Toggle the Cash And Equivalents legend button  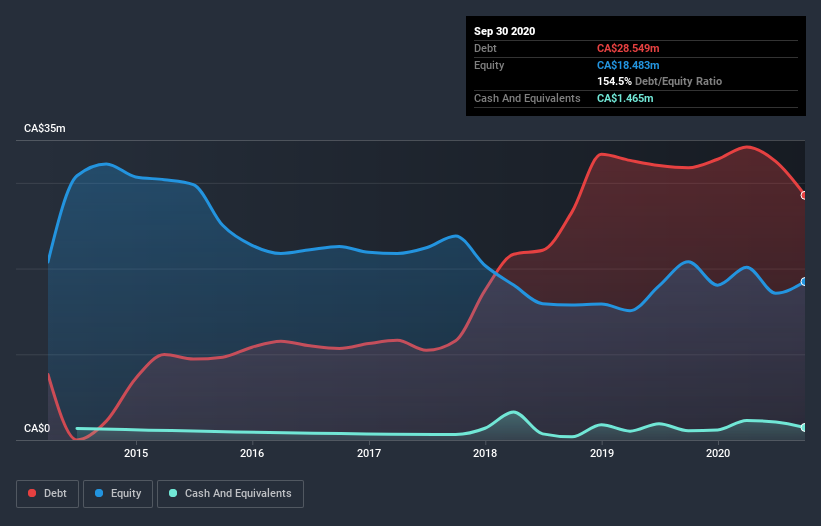pos(230,494)
